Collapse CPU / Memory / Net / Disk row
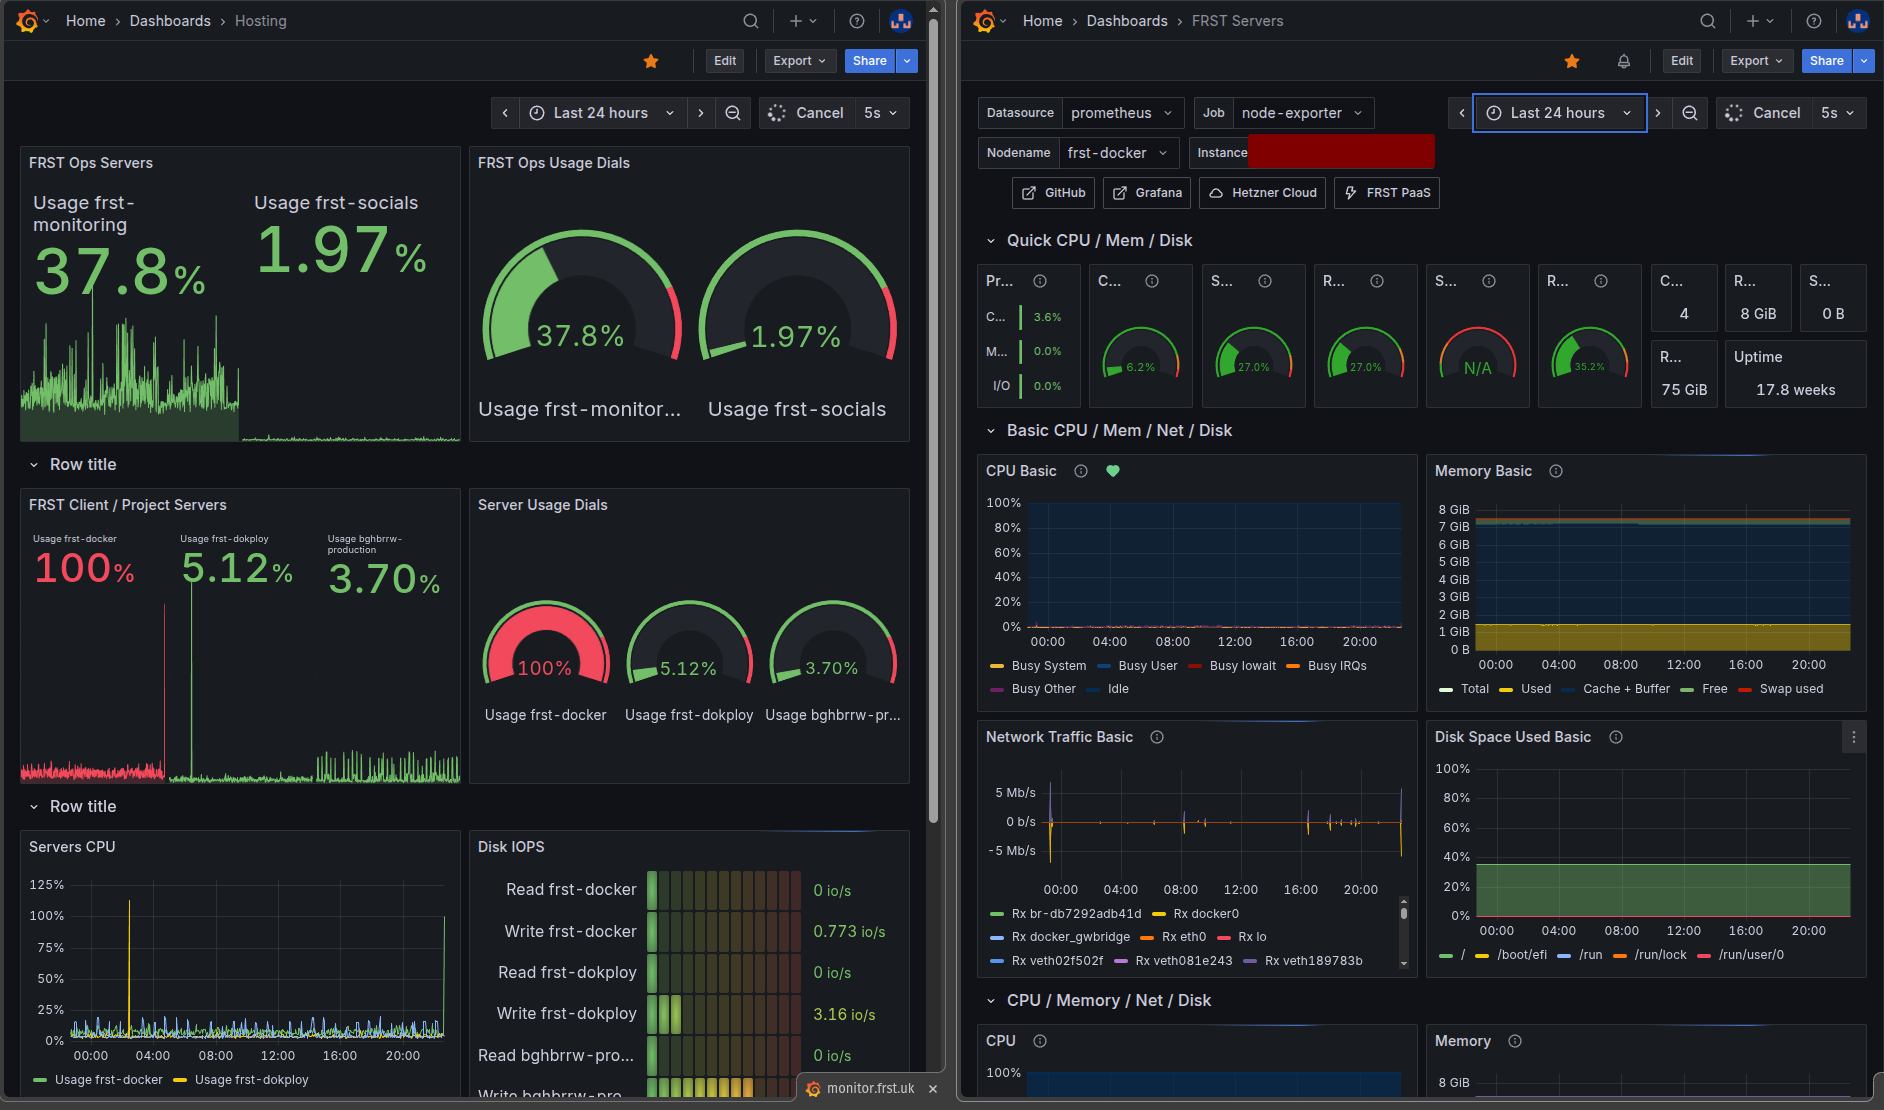This screenshot has width=1884, height=1110. click(x=991, y=1001)
